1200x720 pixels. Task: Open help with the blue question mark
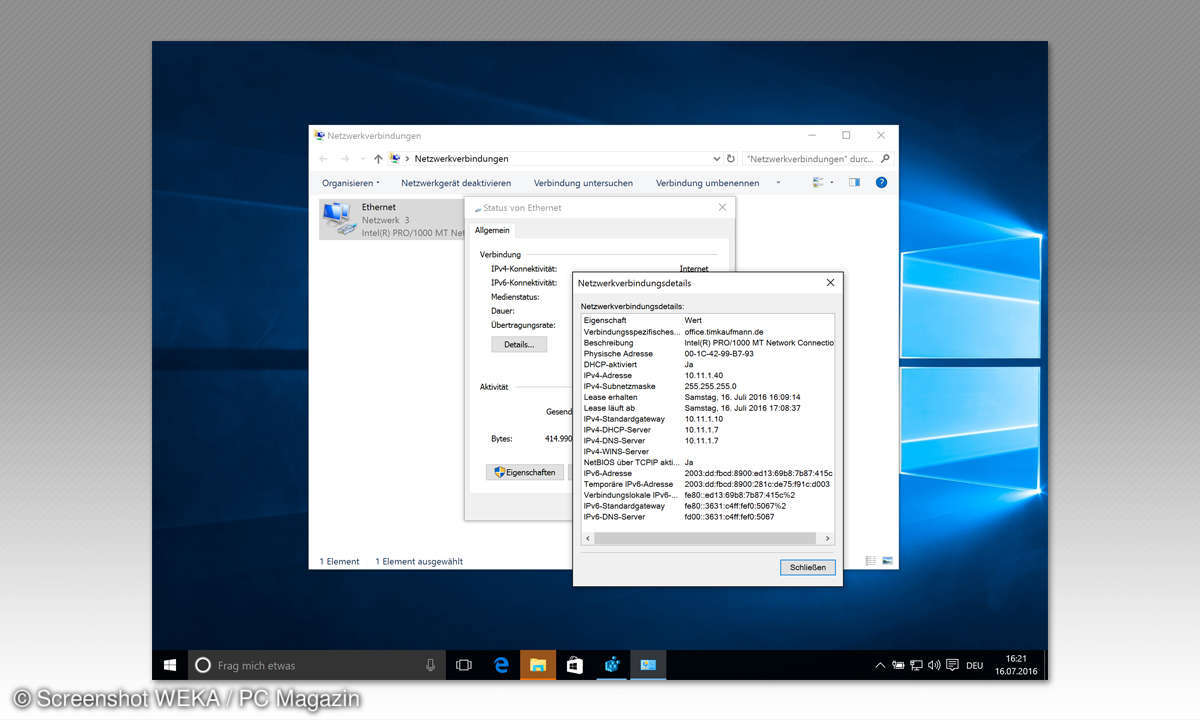881,183
